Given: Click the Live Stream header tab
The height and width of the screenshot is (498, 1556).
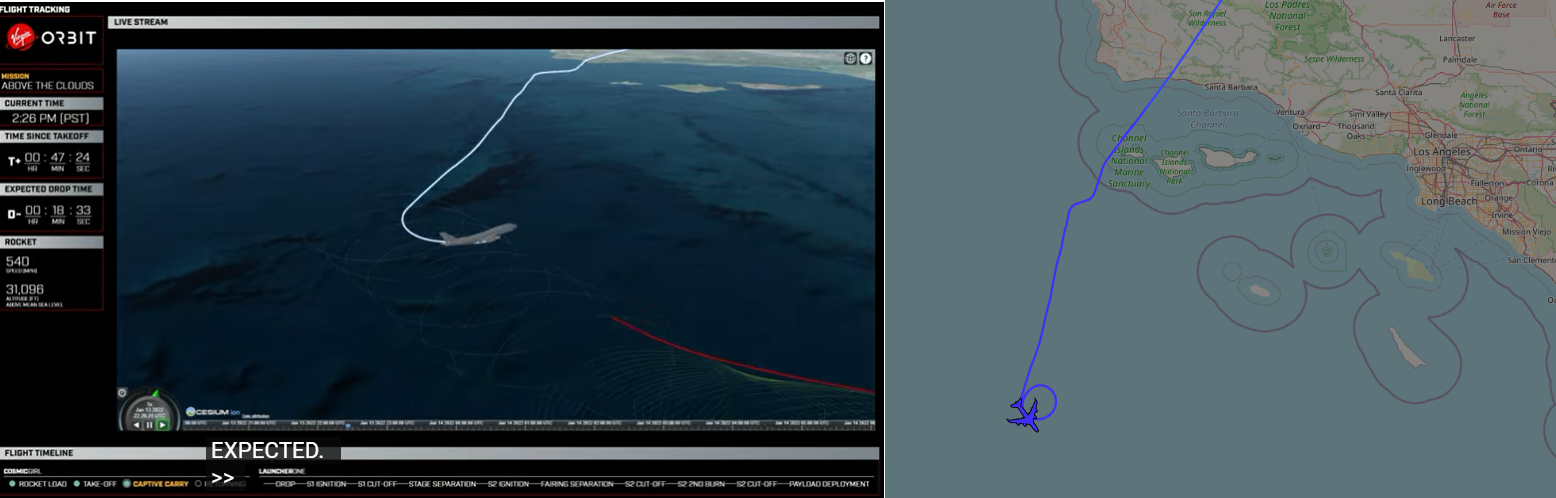Looking at the screenshot, I should click(141, 22).
